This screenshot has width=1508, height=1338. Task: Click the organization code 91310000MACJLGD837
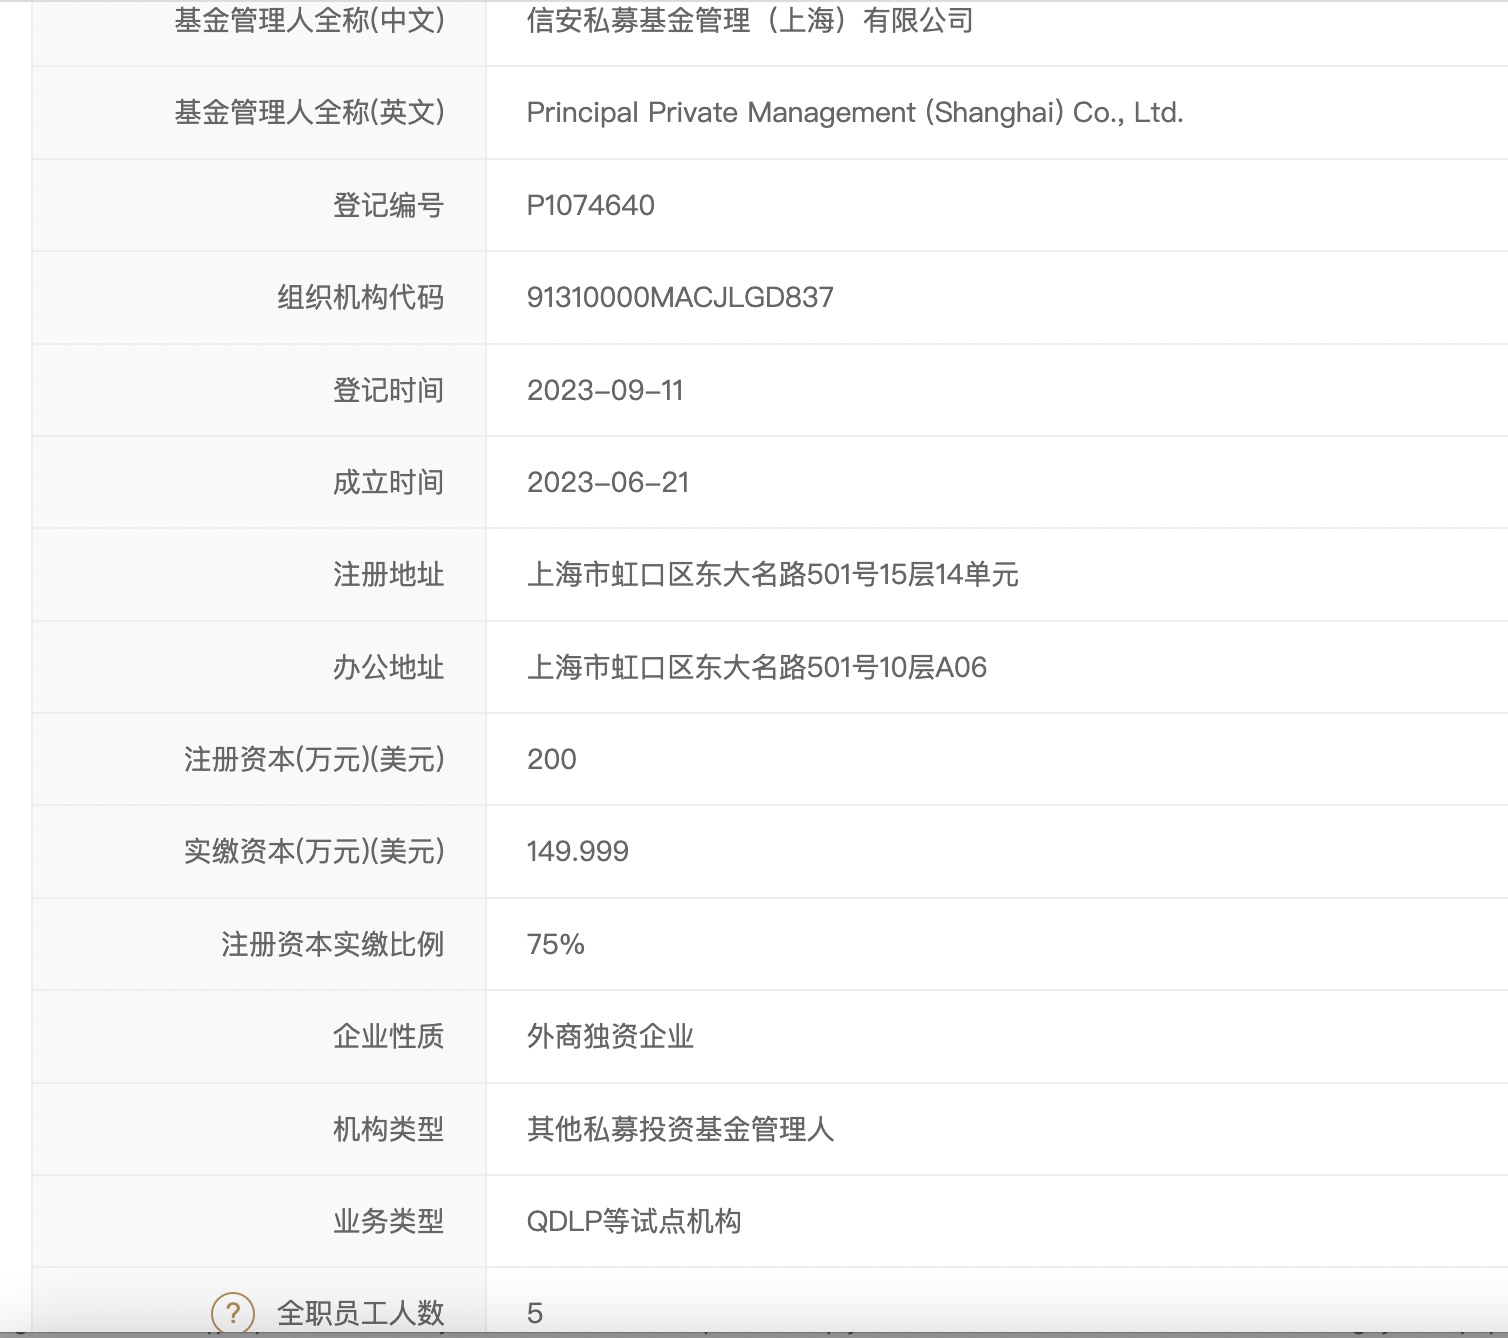(680, 297)
